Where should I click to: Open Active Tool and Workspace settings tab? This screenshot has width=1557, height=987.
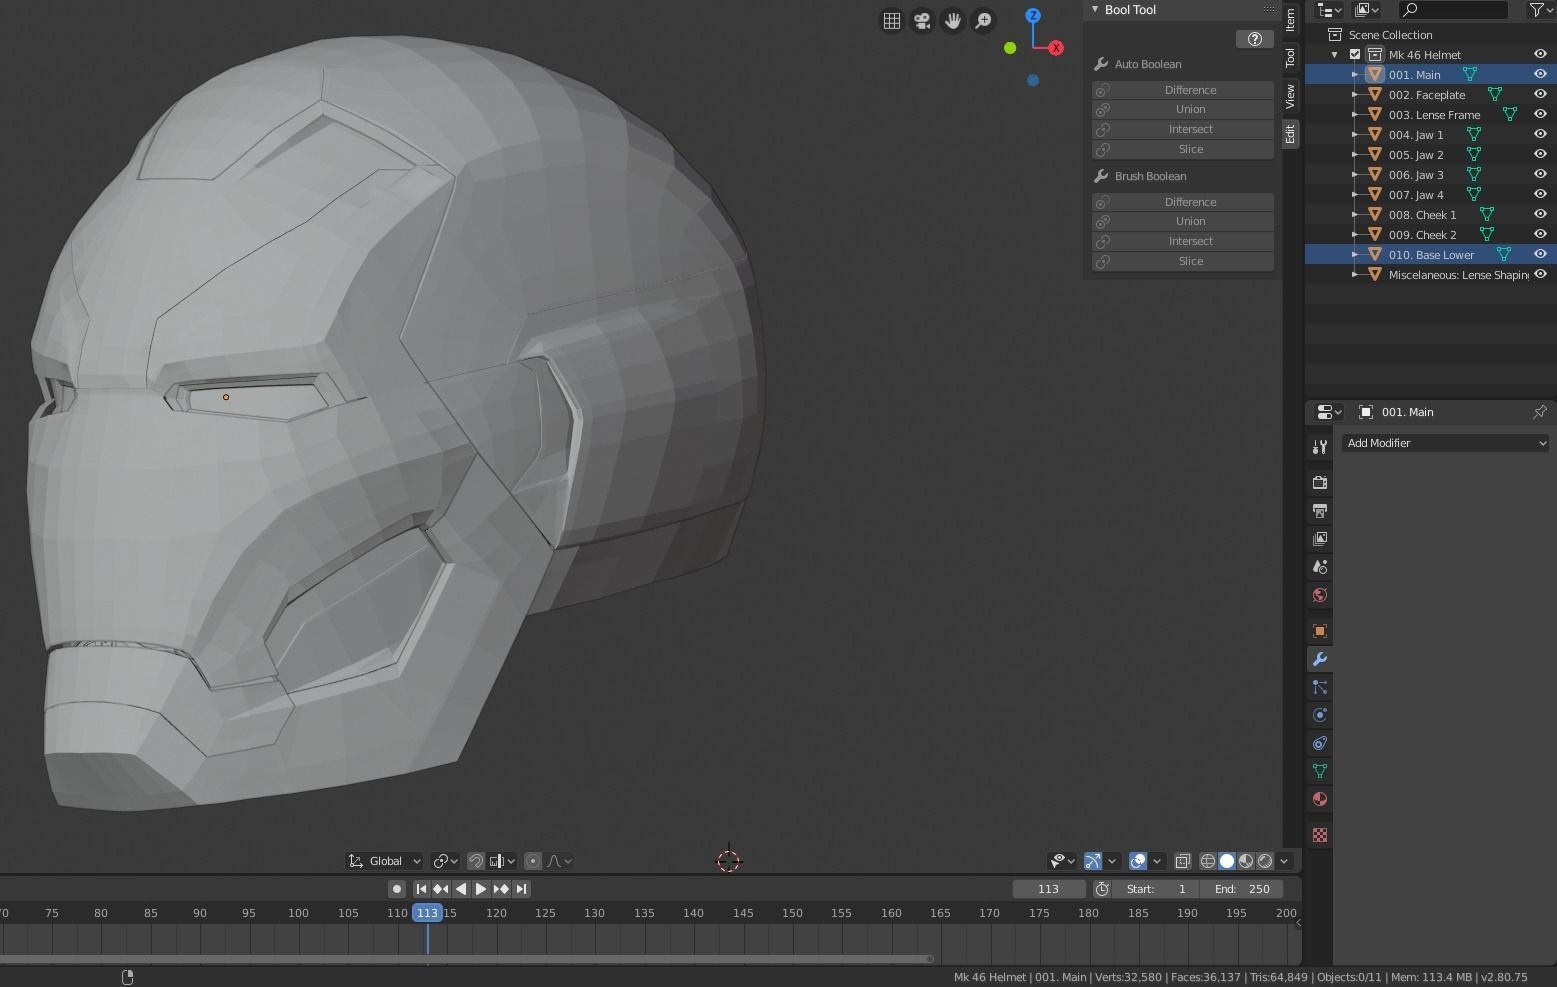(x=1320, y=447)
